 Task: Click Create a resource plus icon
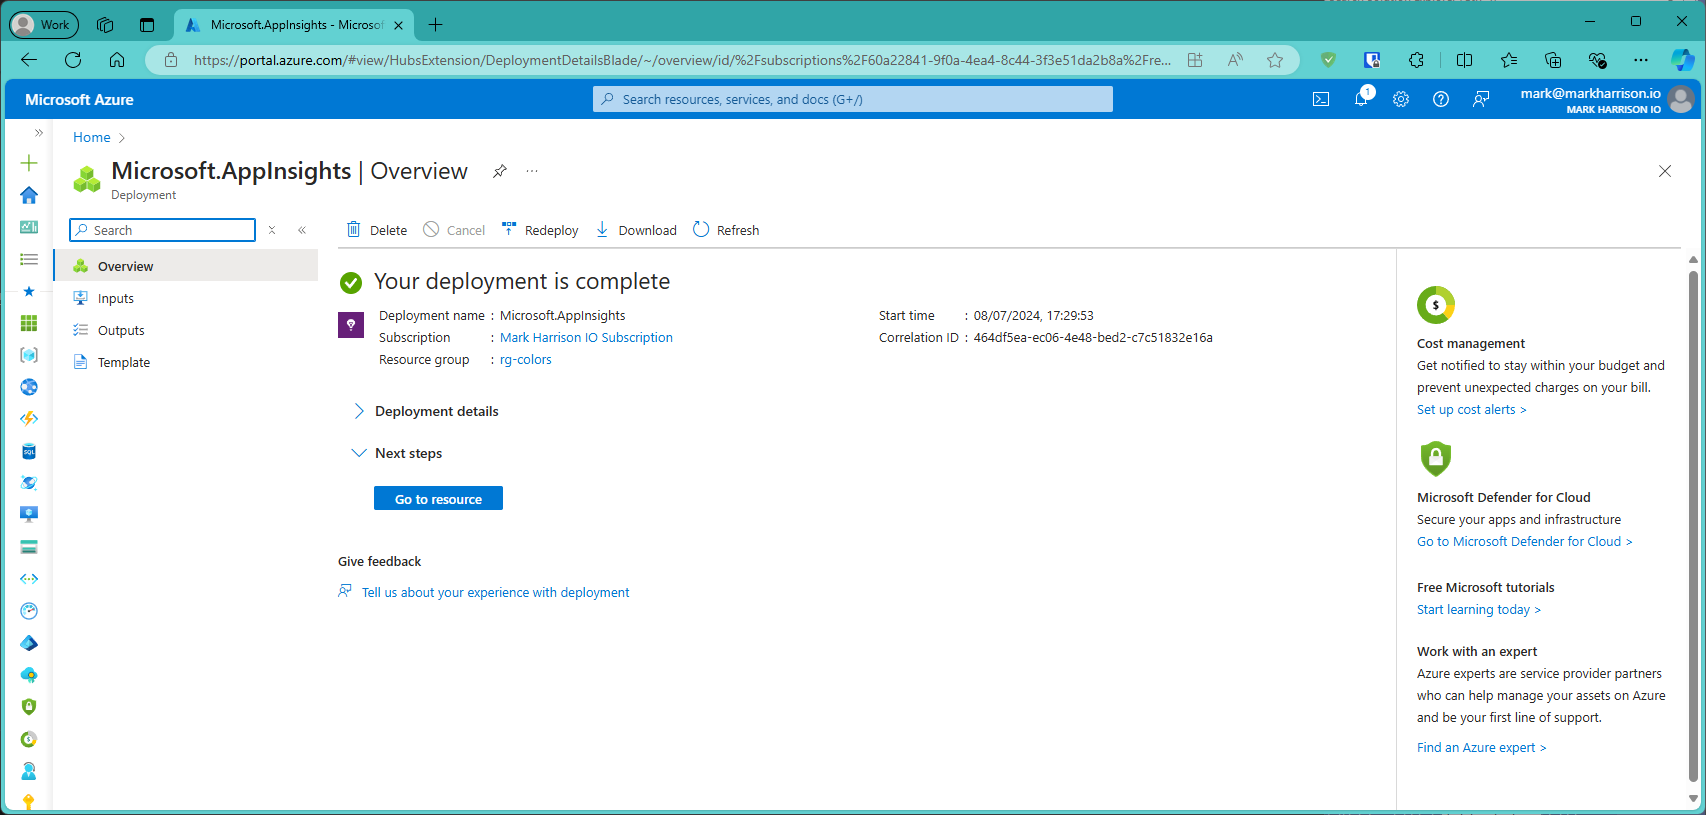(29, 163)
